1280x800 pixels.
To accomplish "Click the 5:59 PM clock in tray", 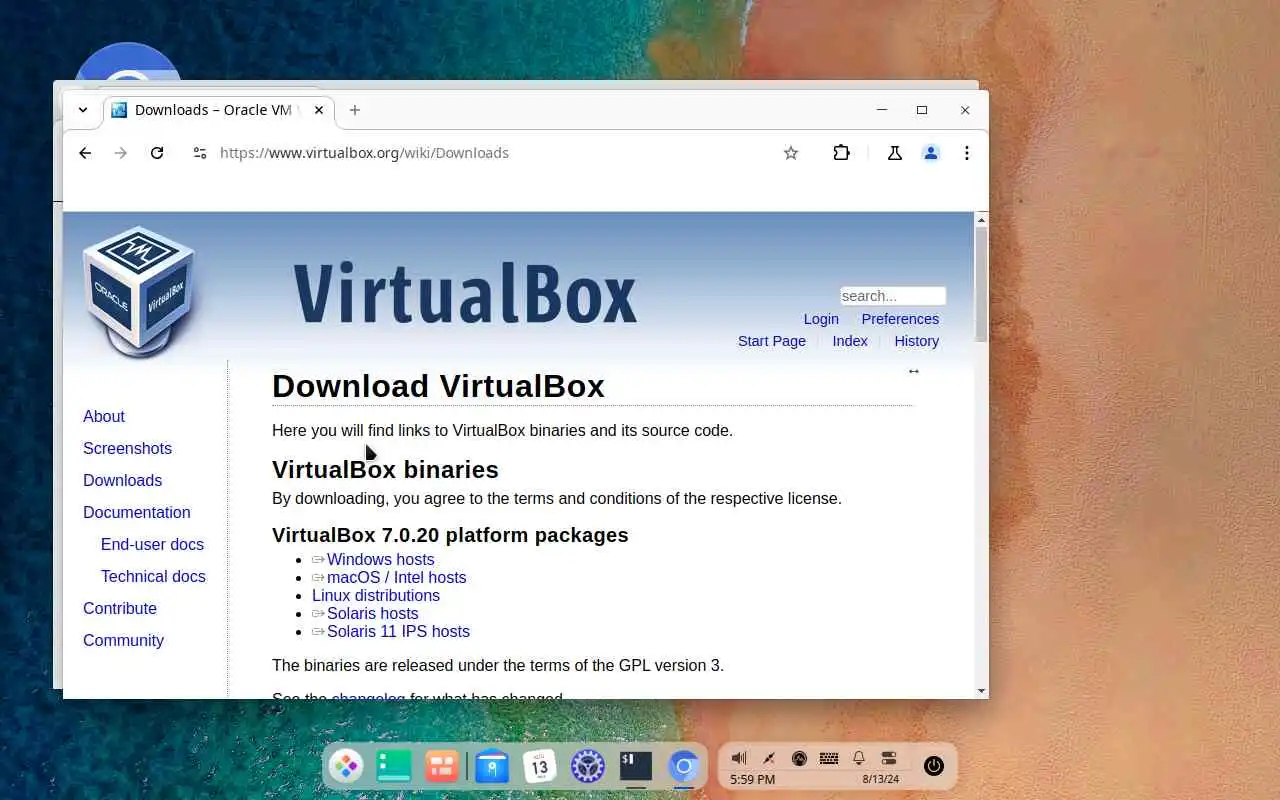I will 752,779.
